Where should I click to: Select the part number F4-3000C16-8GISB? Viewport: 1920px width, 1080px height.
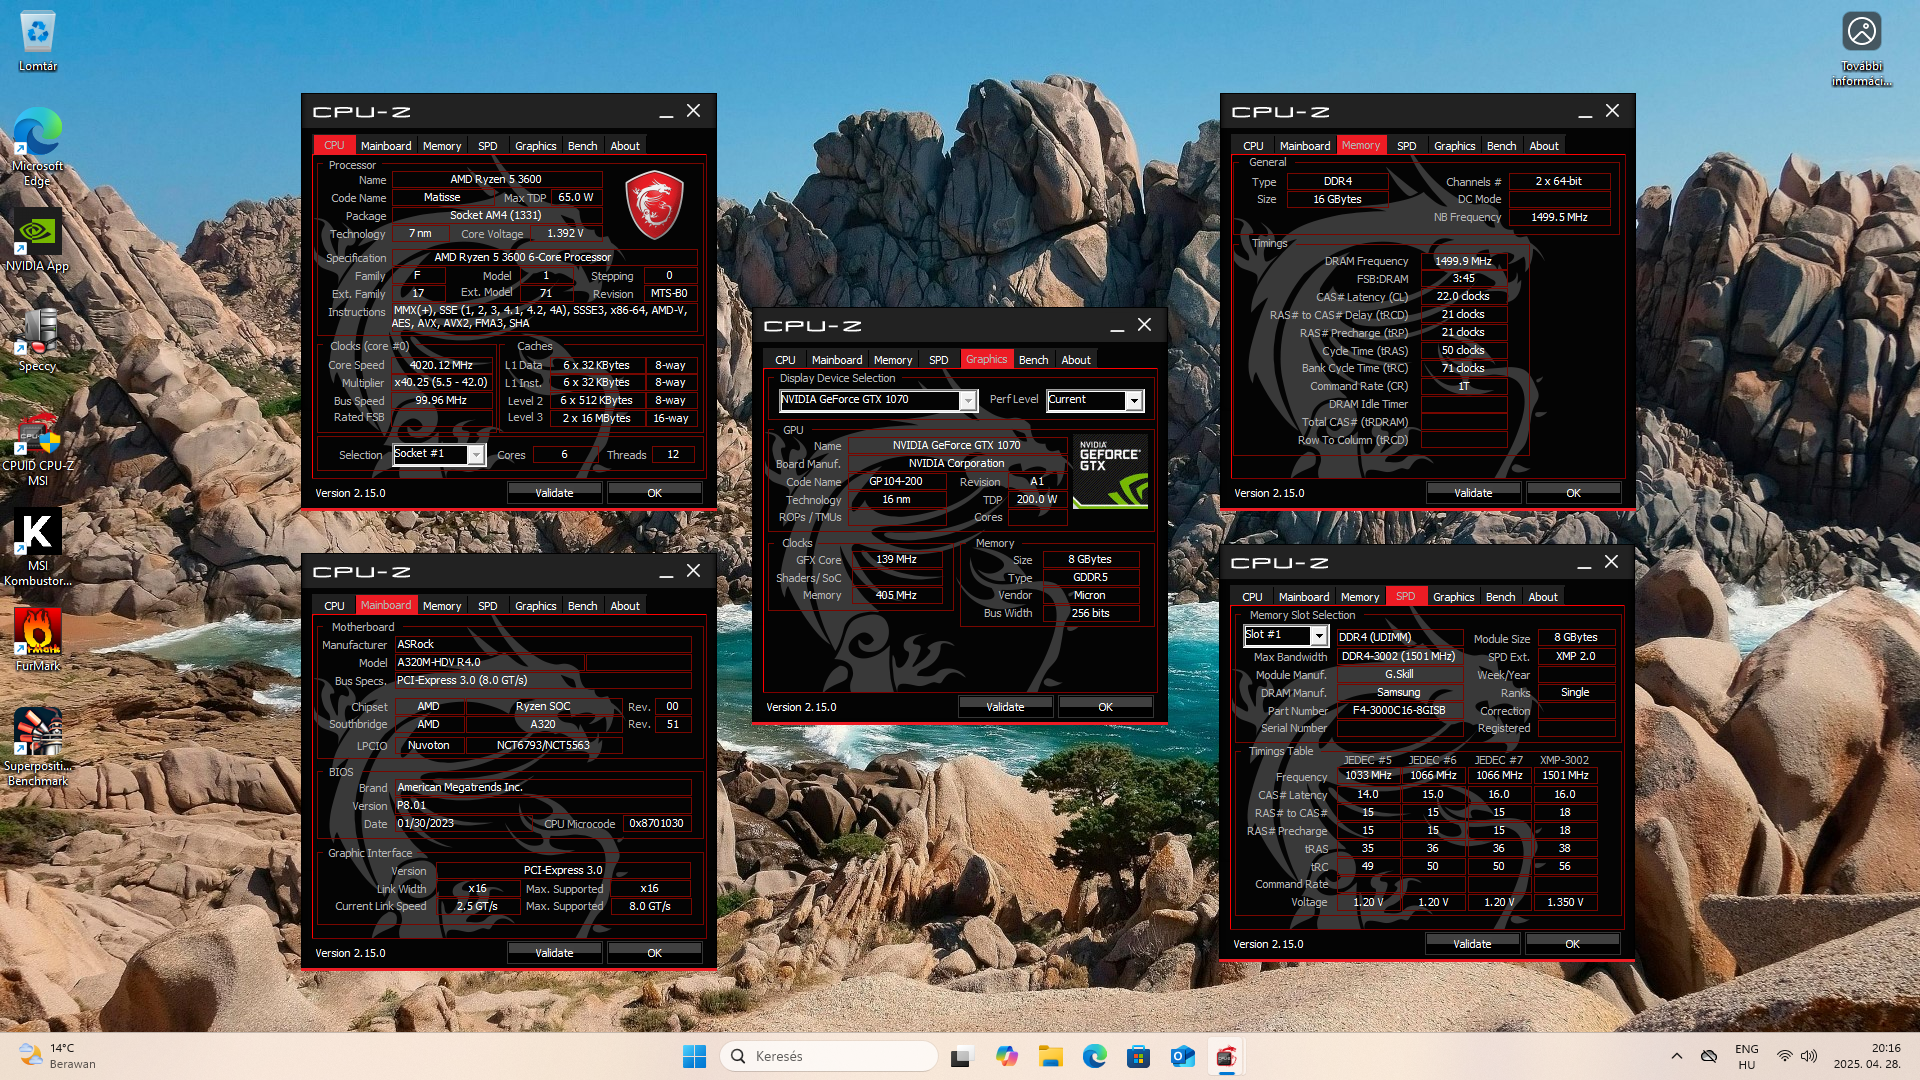pyautogui.click(x=1398, y=710)
